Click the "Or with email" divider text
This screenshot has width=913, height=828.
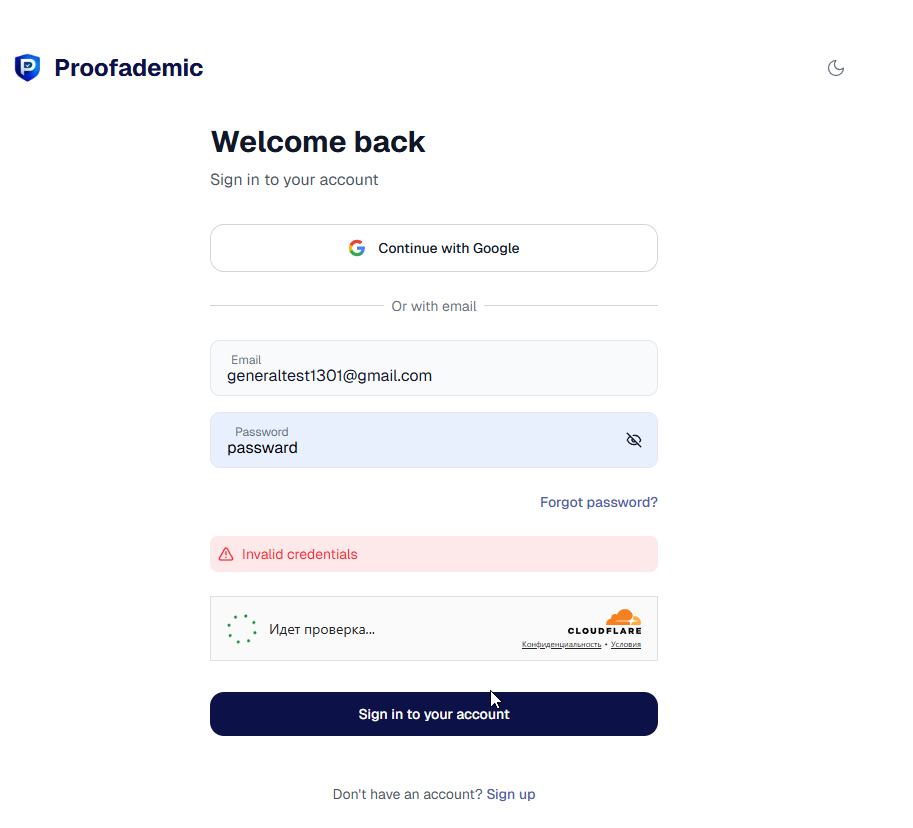pos(434,306)
